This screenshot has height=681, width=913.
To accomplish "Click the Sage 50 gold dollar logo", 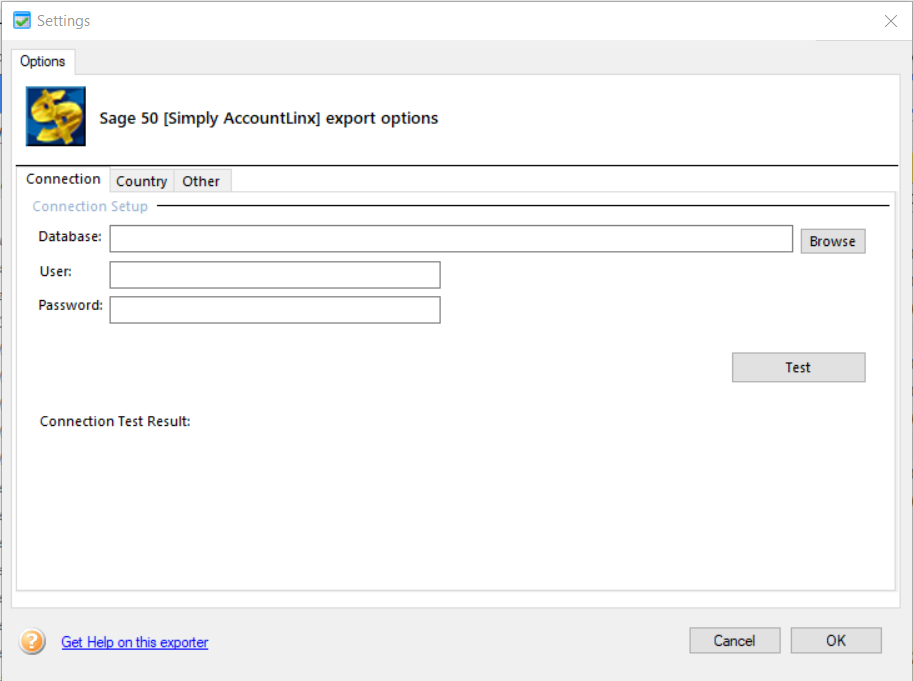I will click(x=56, y=116).
